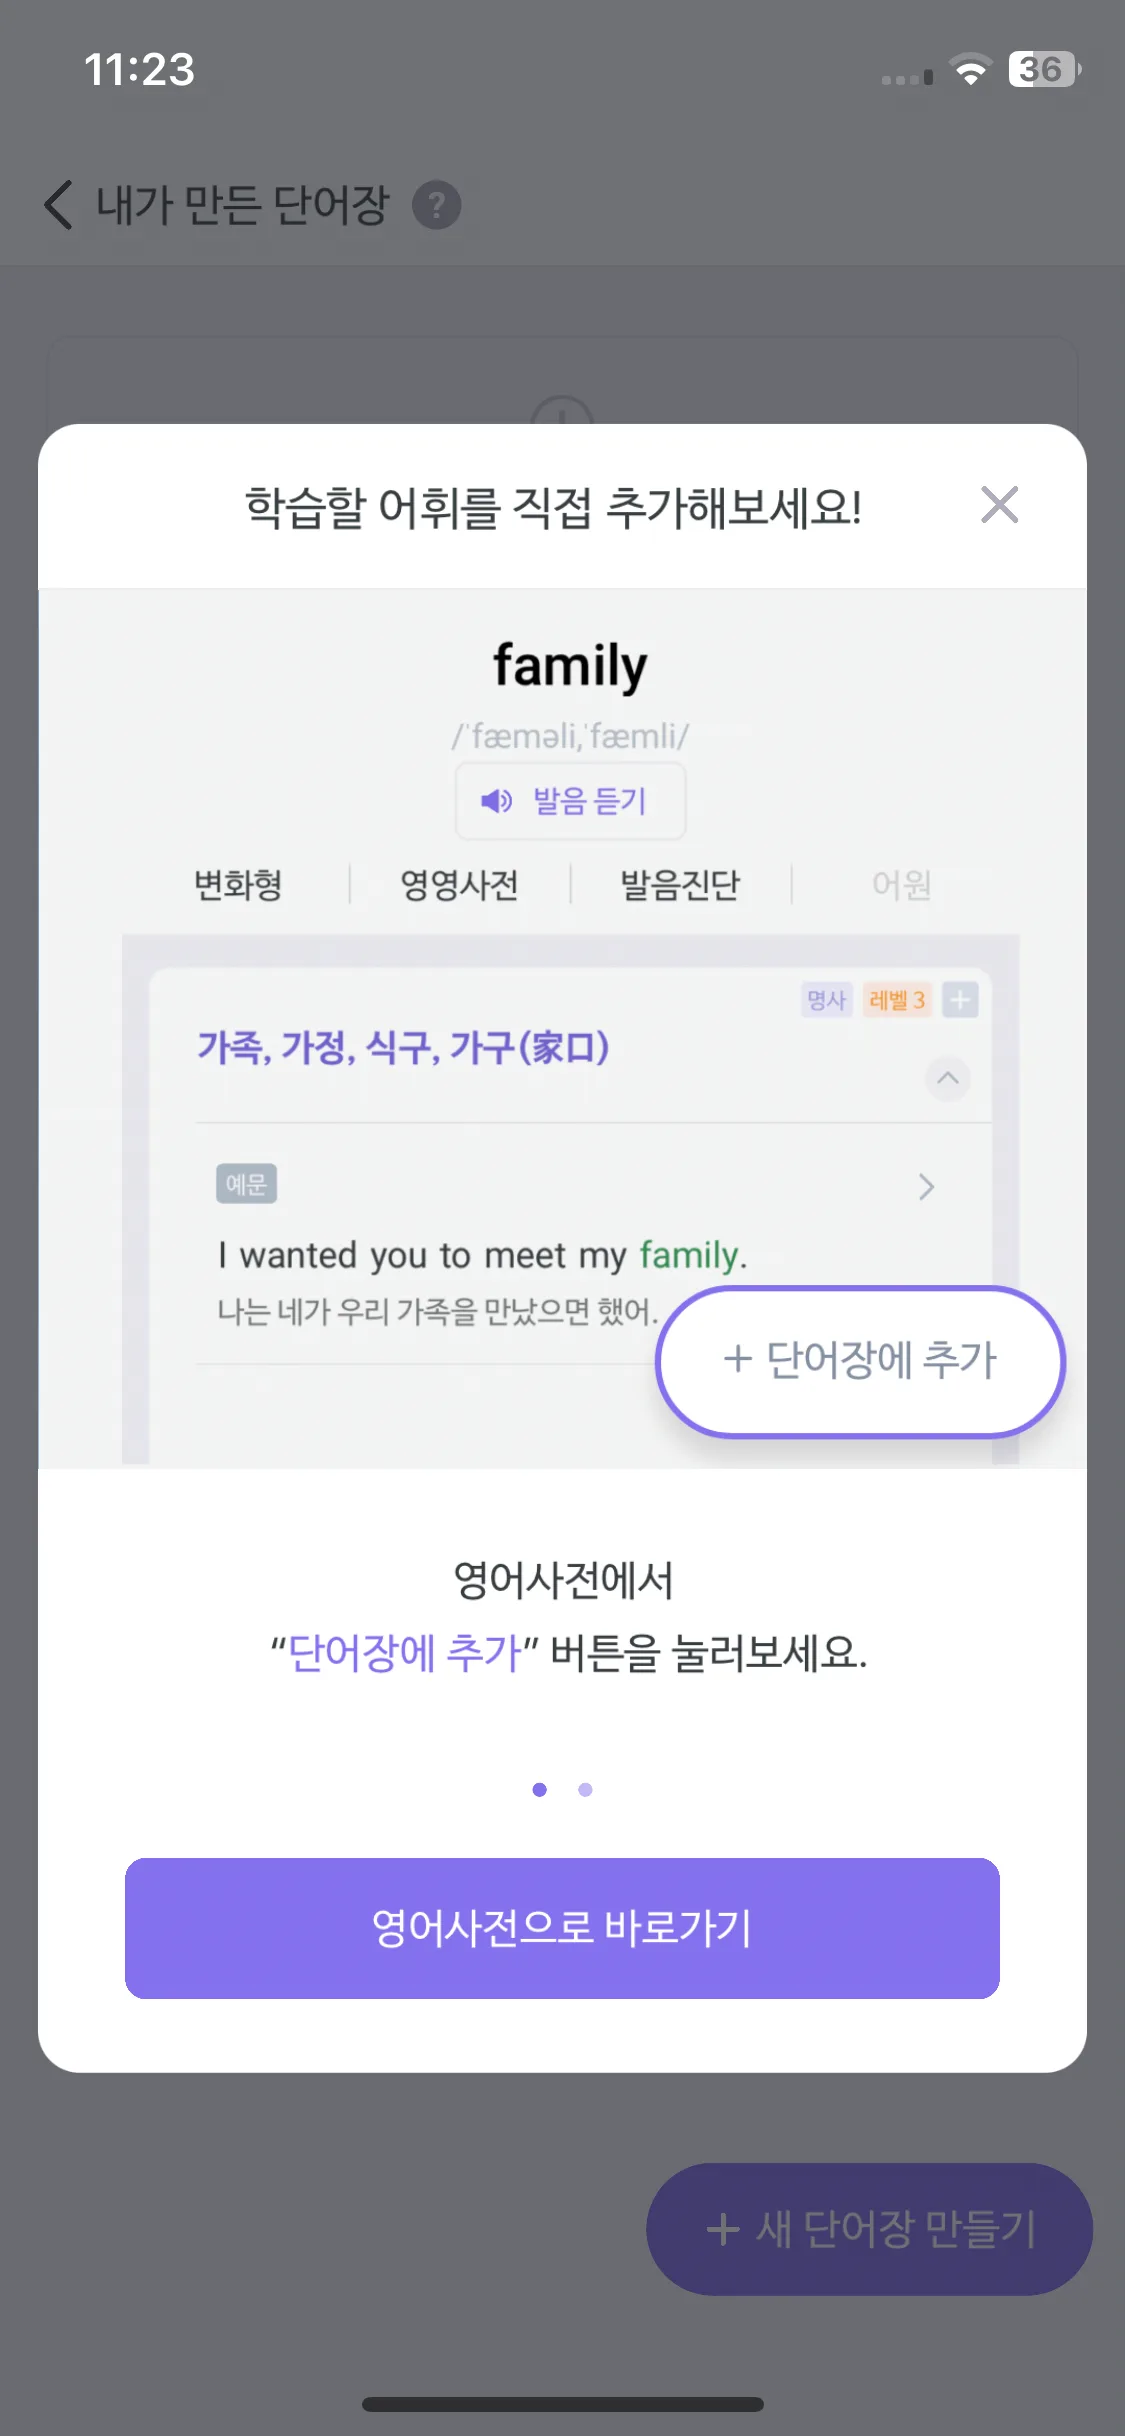Tap the 레벨 3 level badge
This screenshot has height=2436, width=1125.
(897, 999)
